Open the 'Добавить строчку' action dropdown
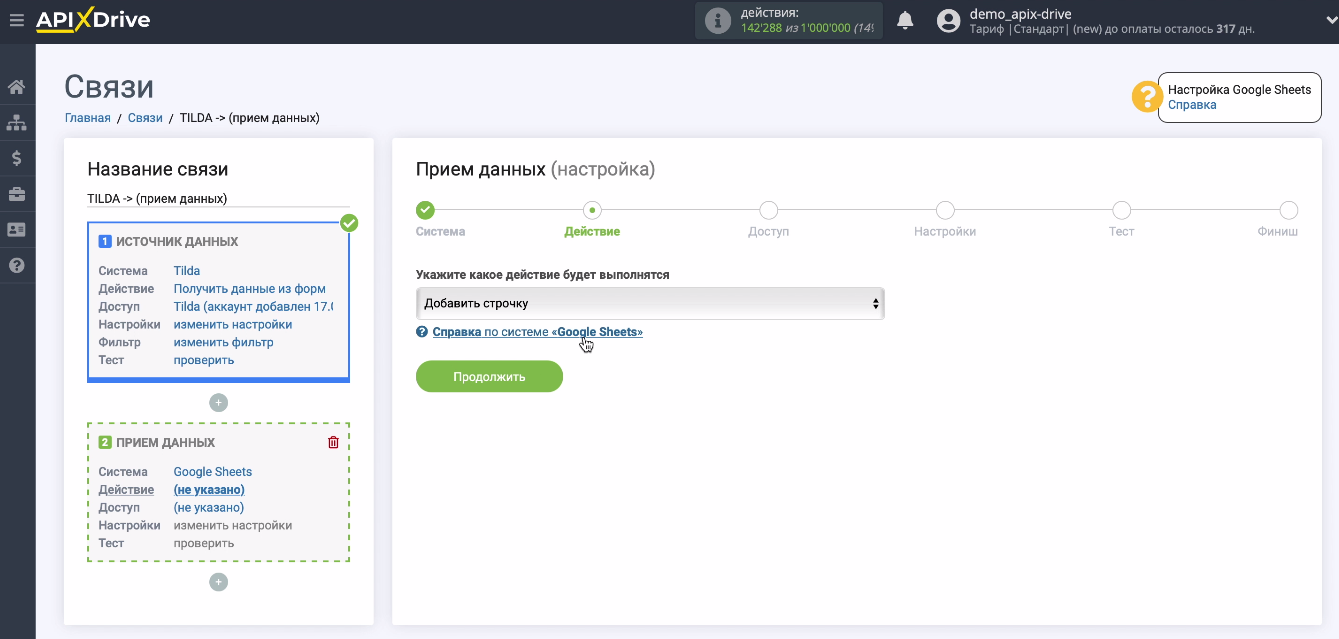Screen dimensions: 1339x639 pos(650,303)
